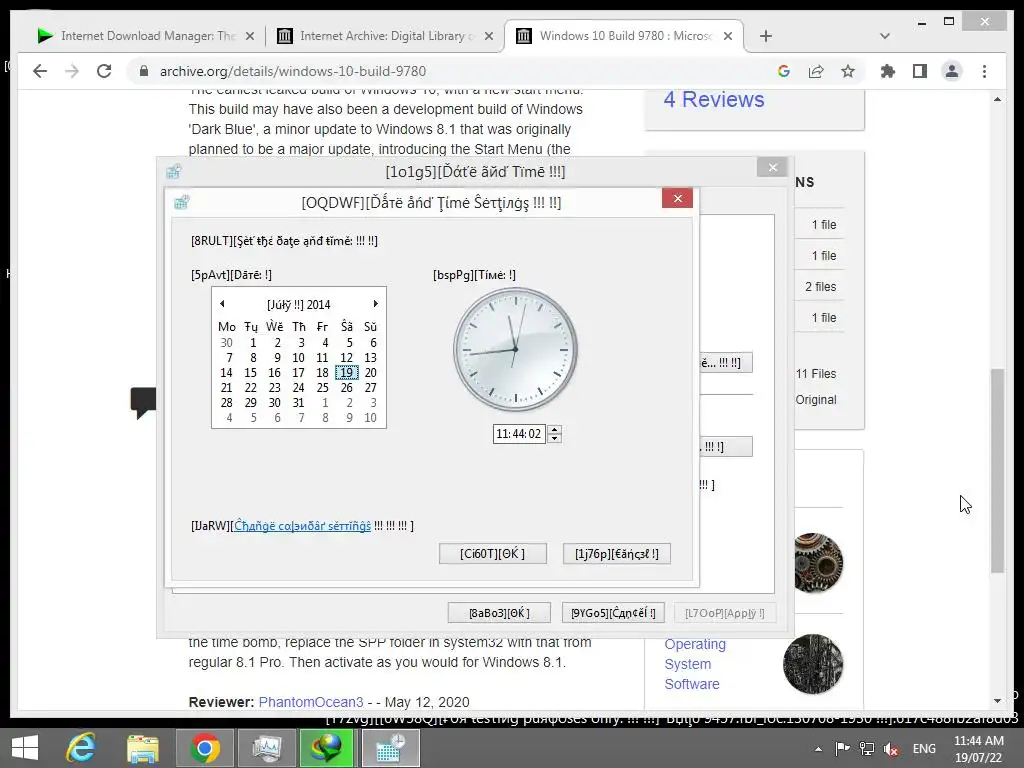Screen dimensions: 1024x768
Task: Click the 11:44:02 time field
Action: tap(519, 434)
